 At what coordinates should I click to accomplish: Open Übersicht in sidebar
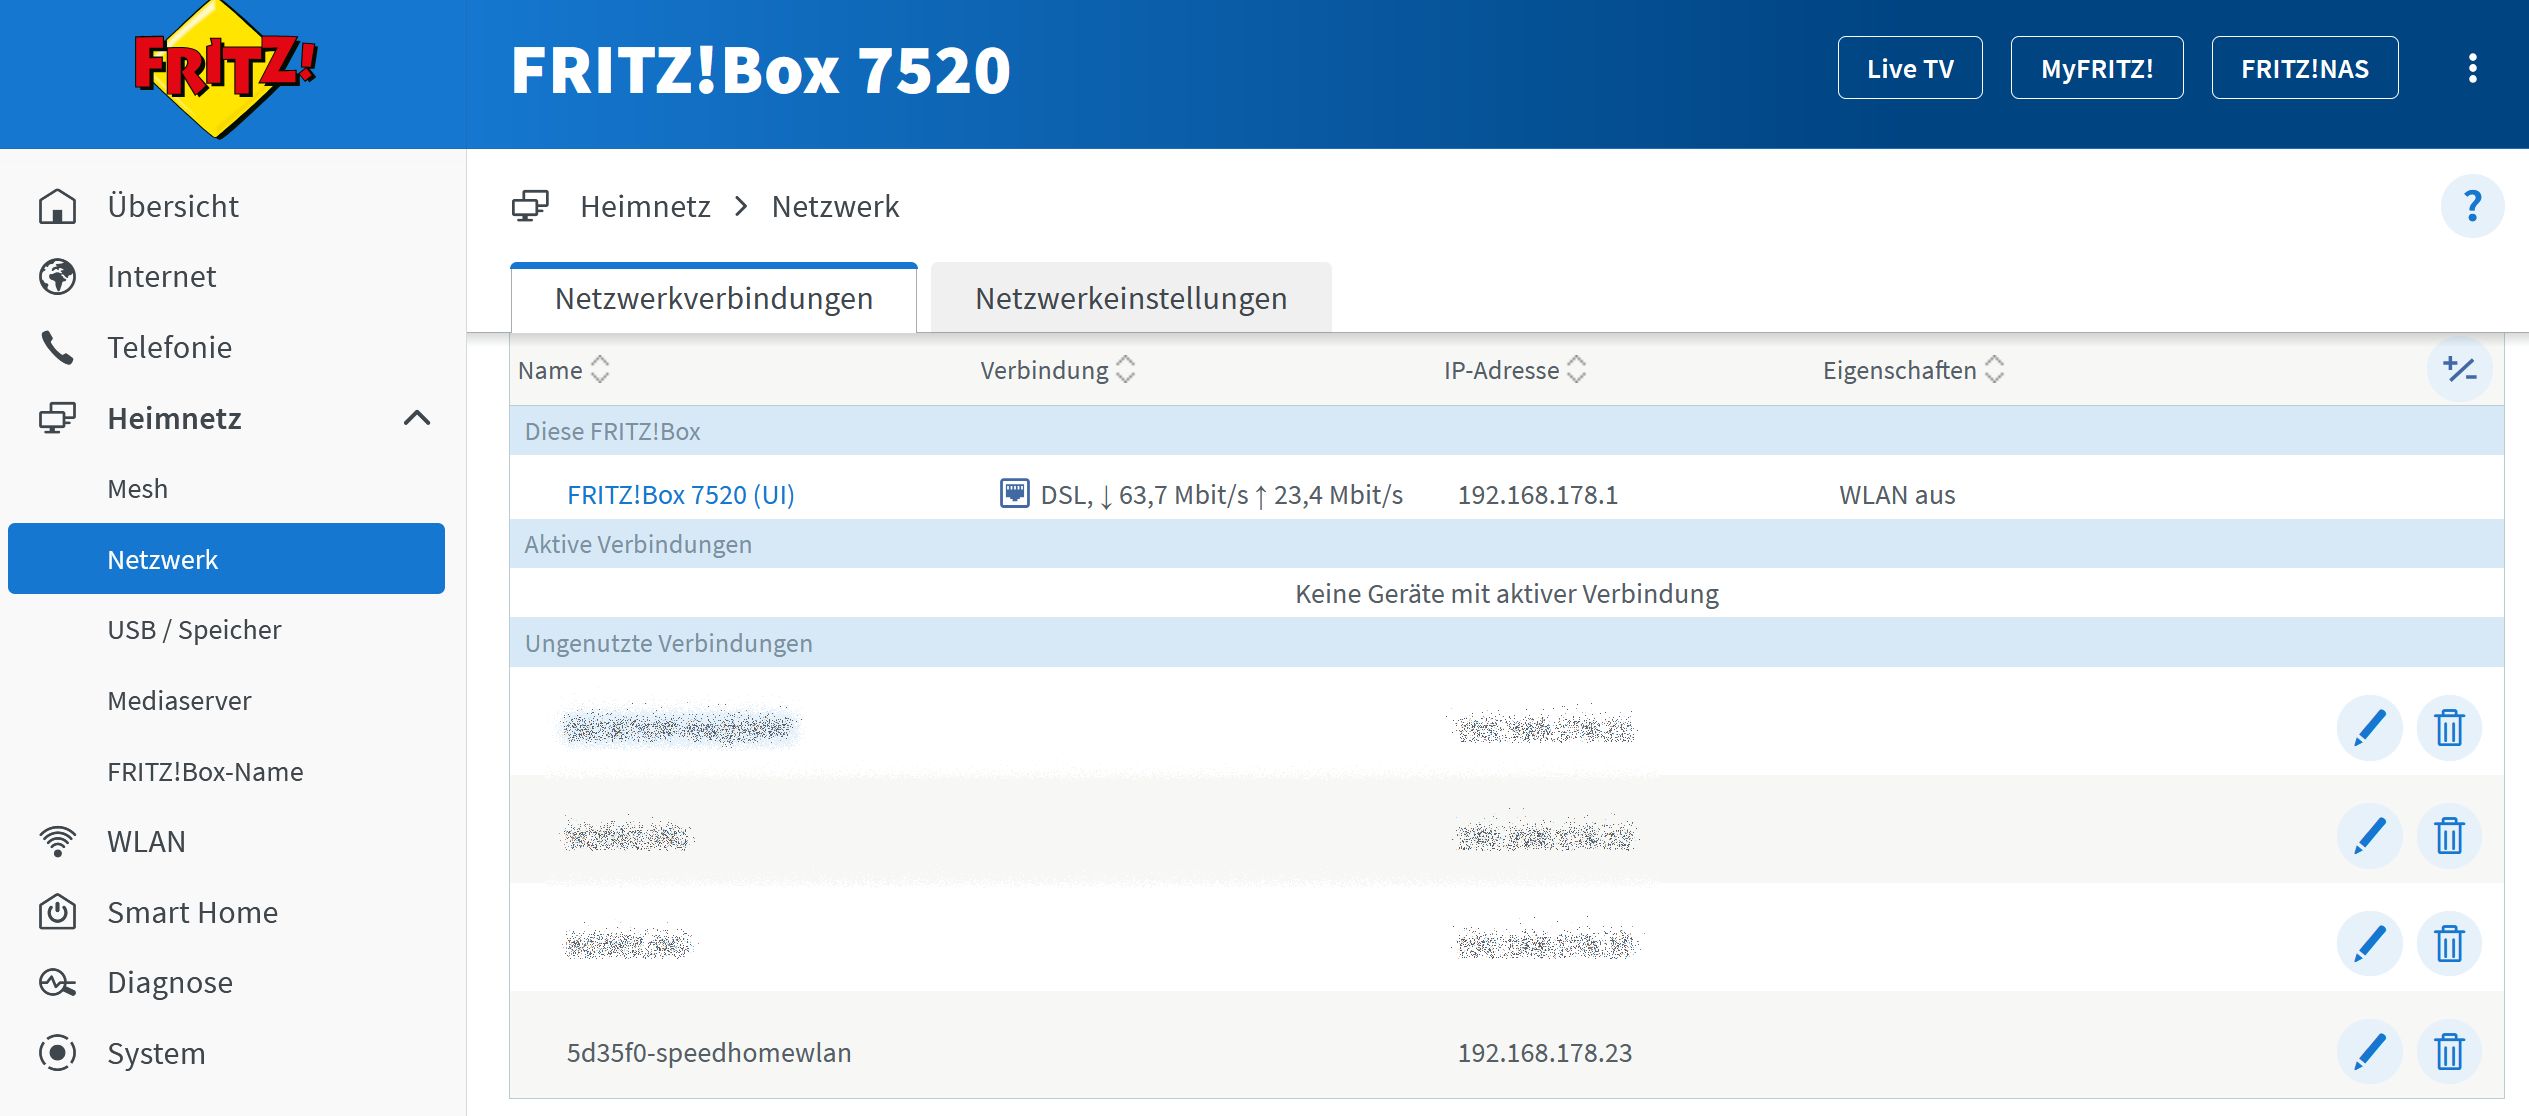coord(173,206)
